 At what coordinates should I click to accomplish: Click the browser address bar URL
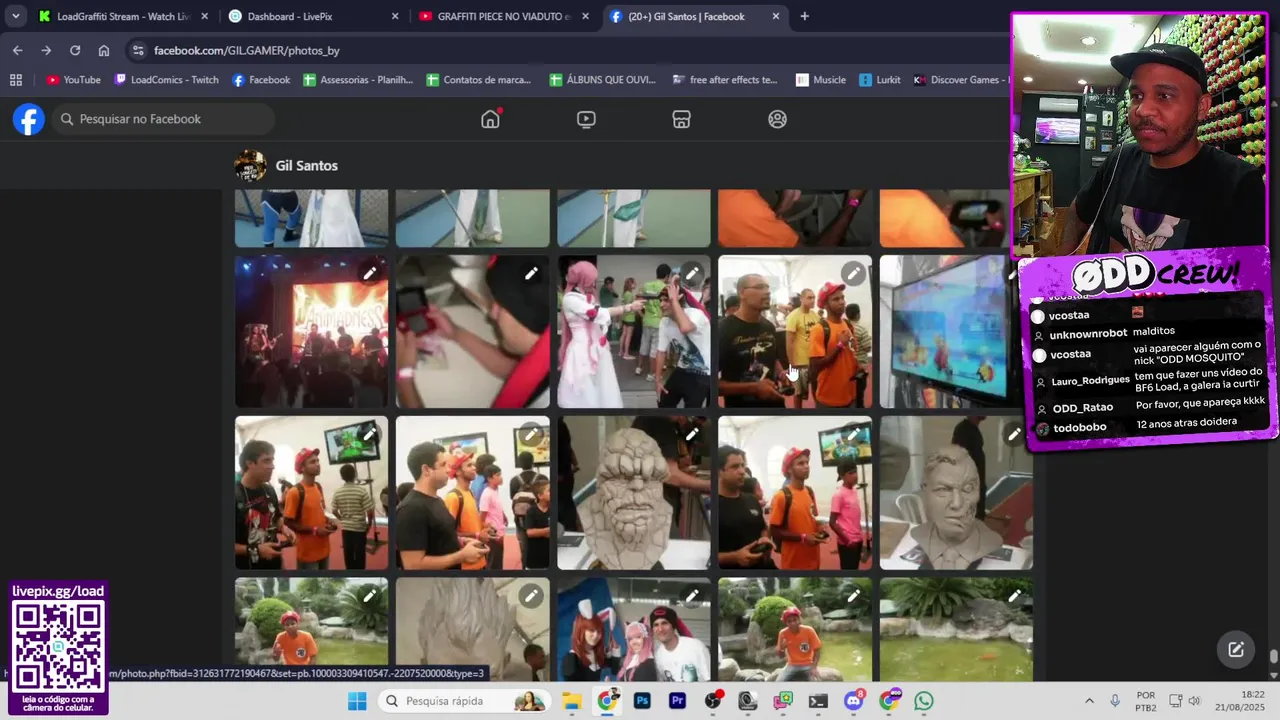pos(247,50)
